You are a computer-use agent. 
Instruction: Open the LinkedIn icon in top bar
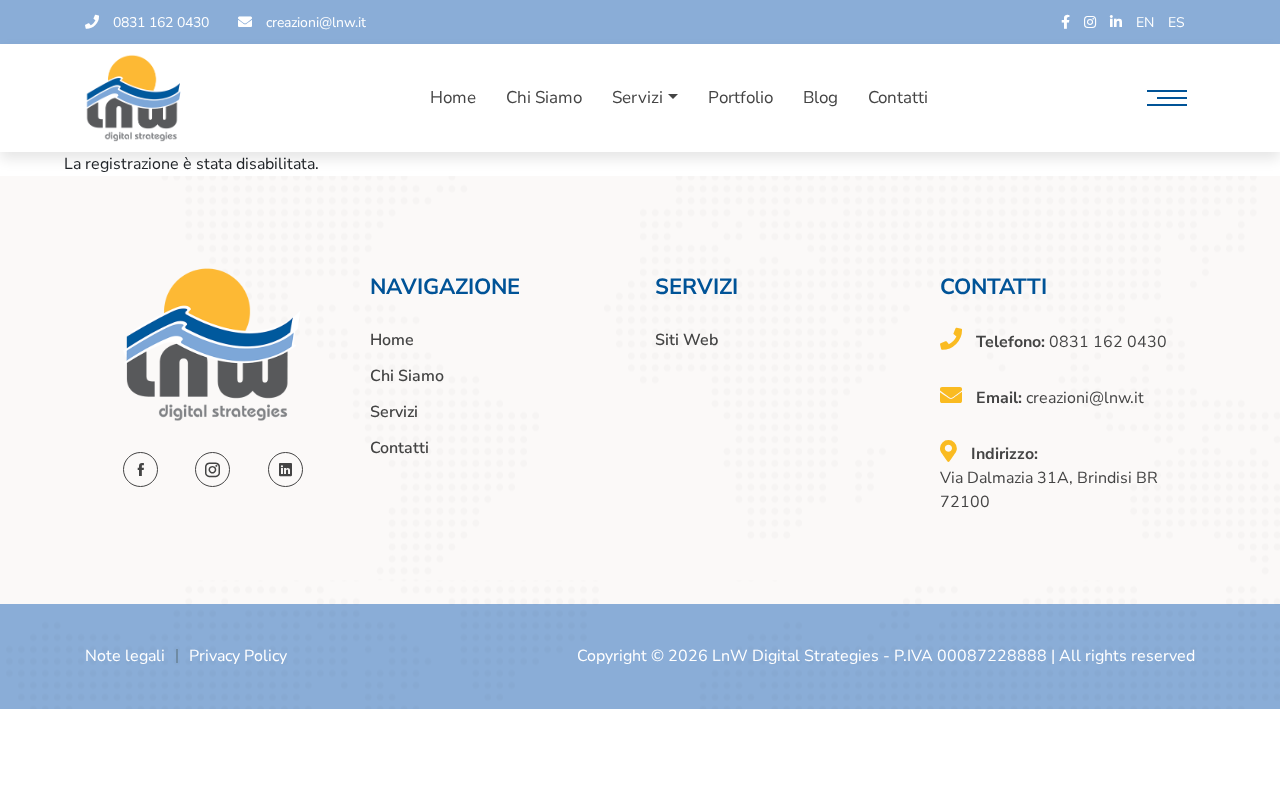[x=1116, y=21]
